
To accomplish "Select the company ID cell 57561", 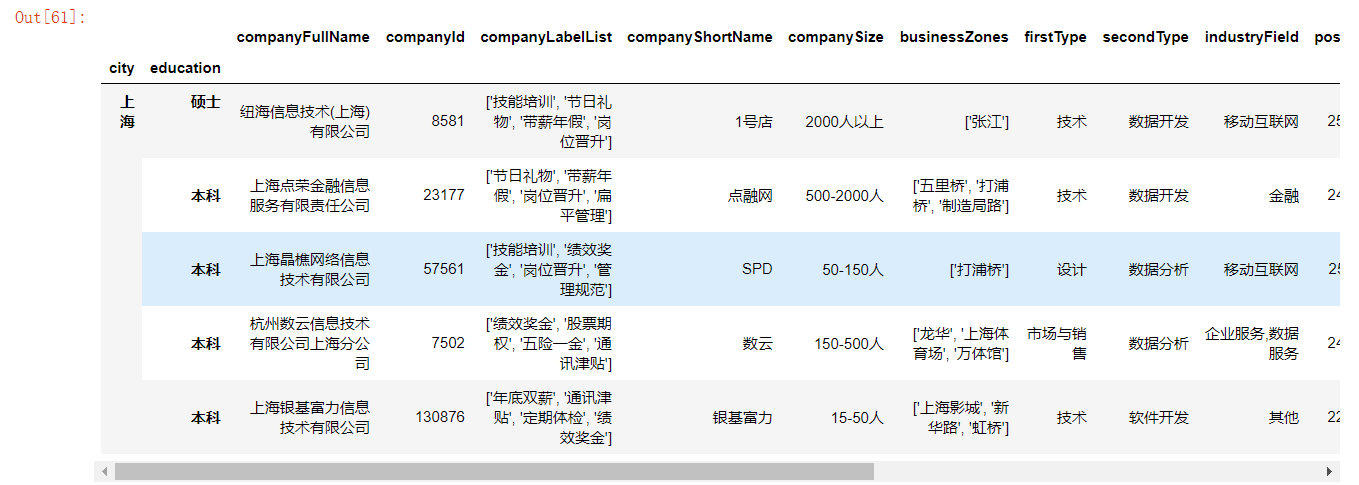I will tap(444, 270).
